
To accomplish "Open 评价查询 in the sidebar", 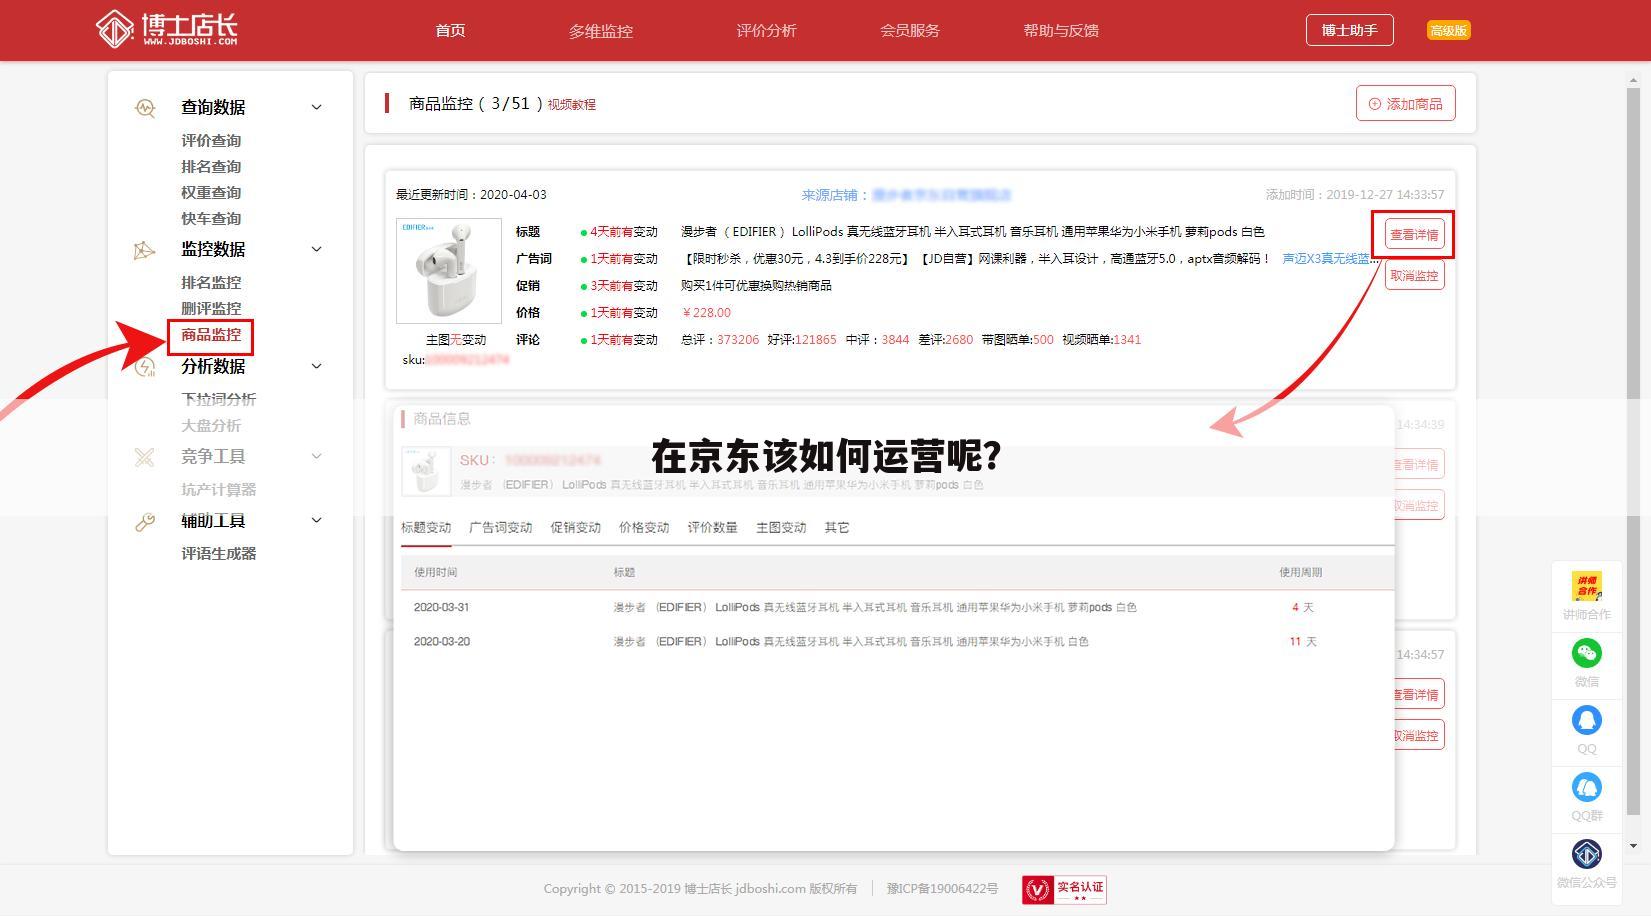I will [x=211, y=141].
